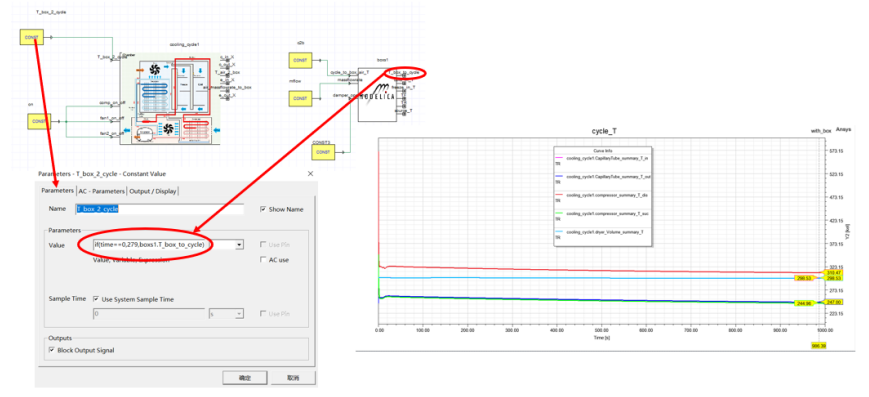Click the evaporator fan icon in cooling_cycle1
Image resolution: width=869 pixels, height=397 pixels.
154,71
